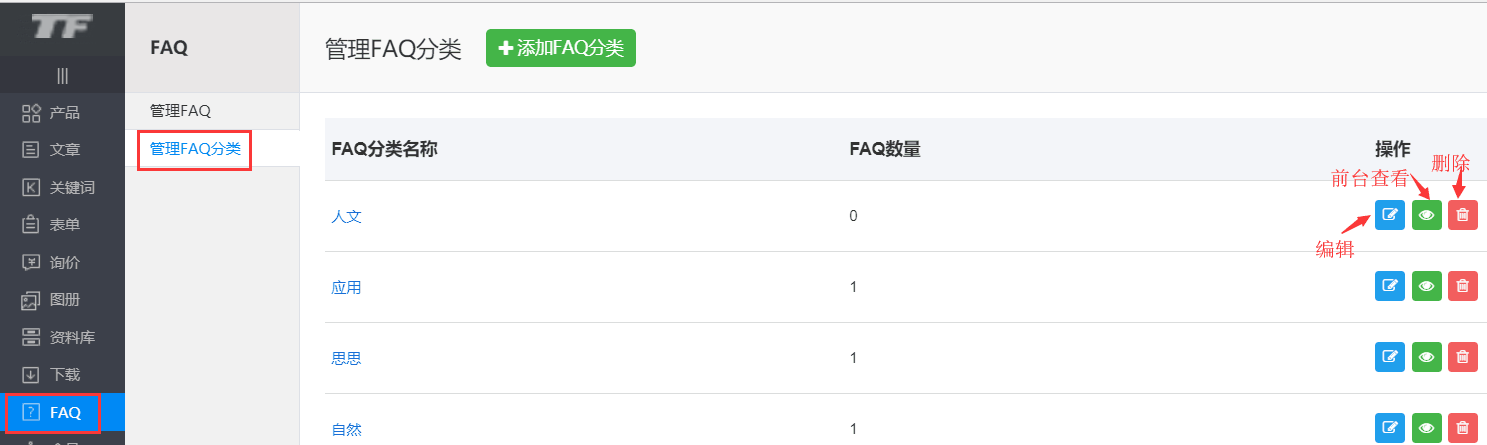The image size is (1487, 445).
Task: Open the 人文 category link
Action: [x=346, y=216]
